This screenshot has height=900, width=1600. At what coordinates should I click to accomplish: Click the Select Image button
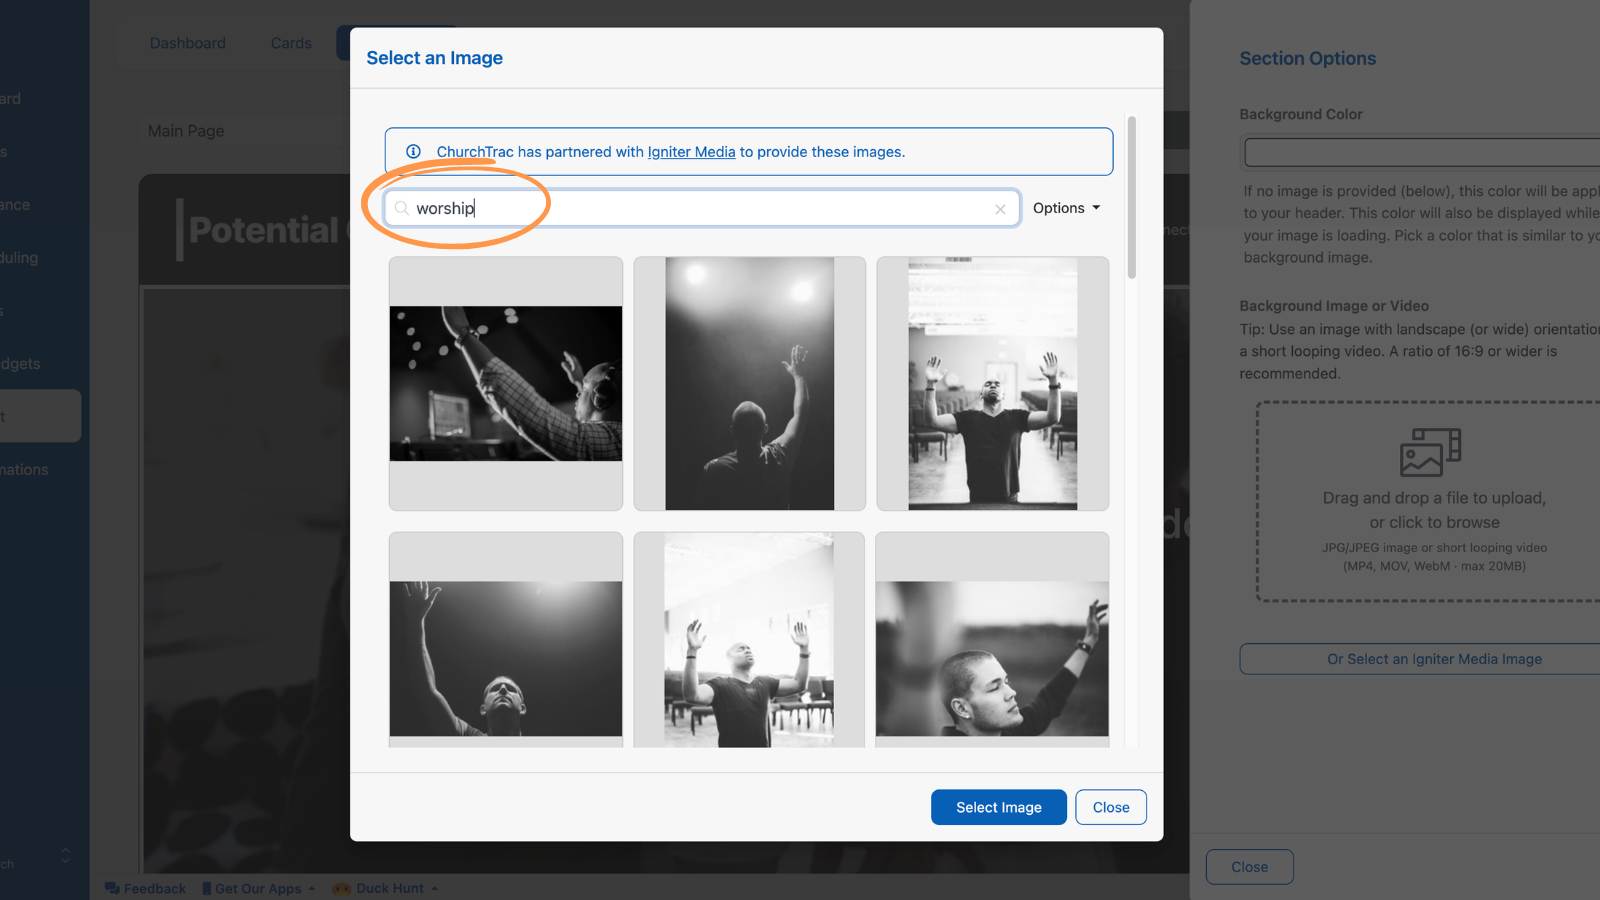[998, 807]
